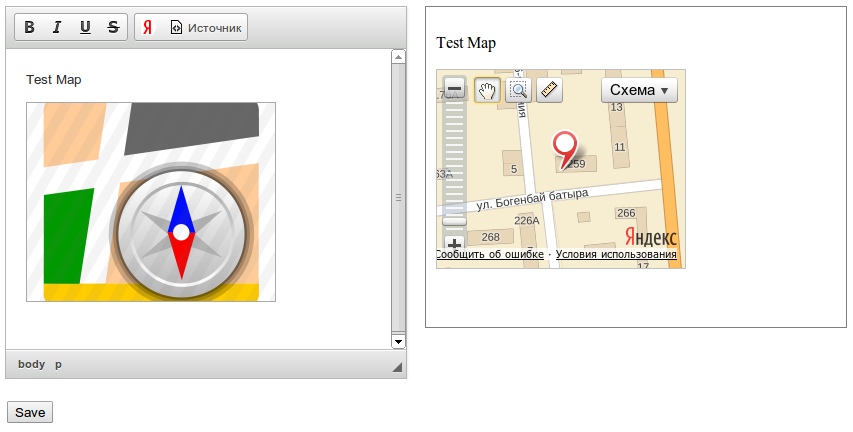Viewport: 853px width, 432px height.
Task: Select the hand pan tool on map
Action: (487, 90)
